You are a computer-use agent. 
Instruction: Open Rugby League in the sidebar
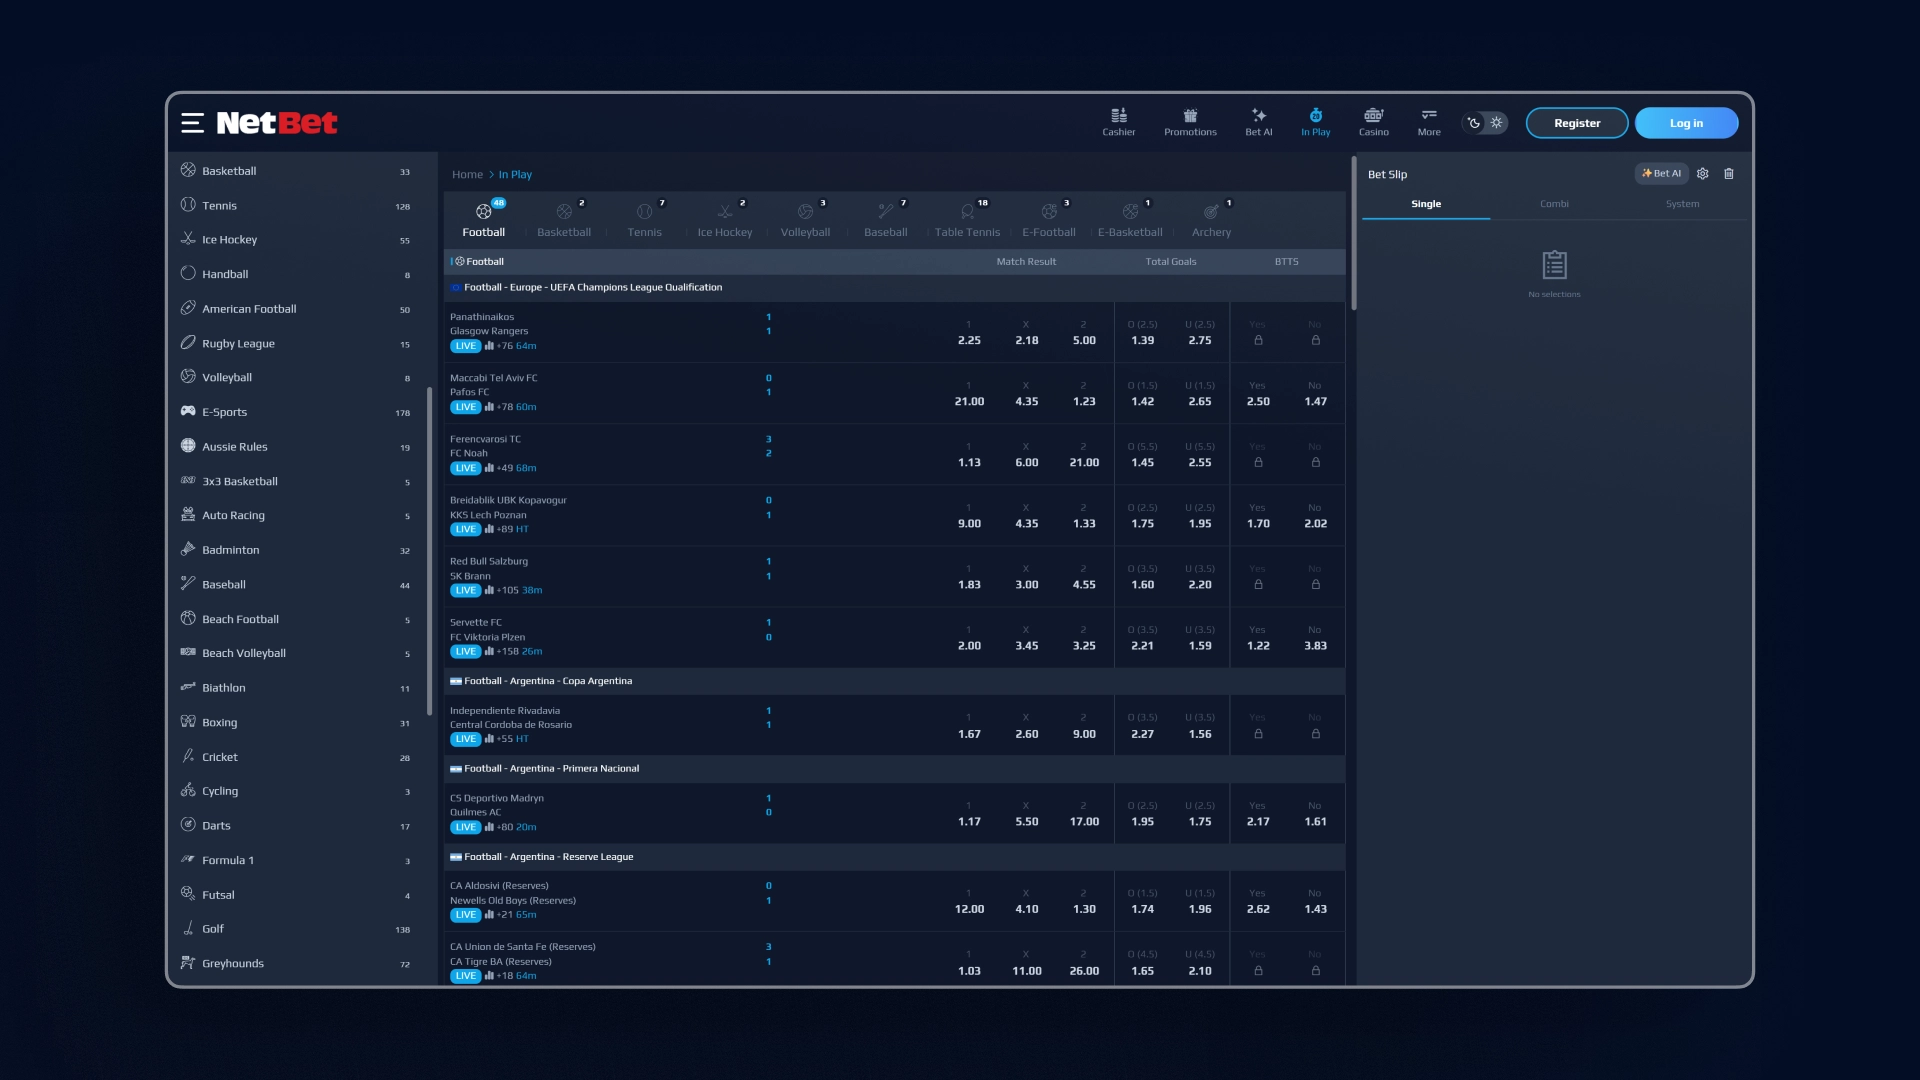tap(296, 344)
